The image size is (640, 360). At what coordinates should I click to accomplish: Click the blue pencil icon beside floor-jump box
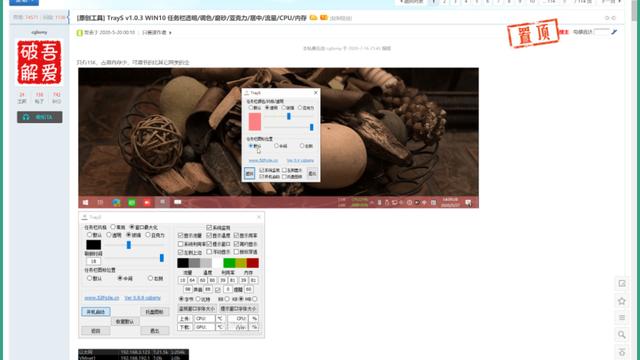[614, 32]
